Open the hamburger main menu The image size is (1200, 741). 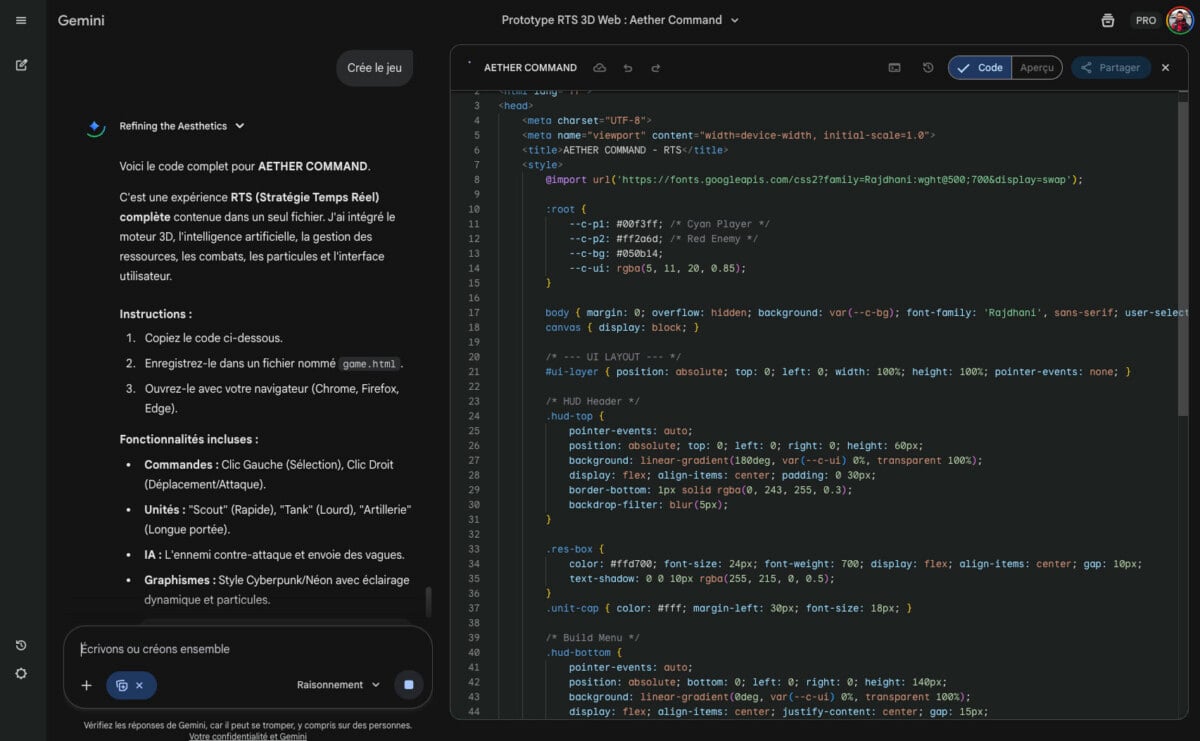(21, 20)
